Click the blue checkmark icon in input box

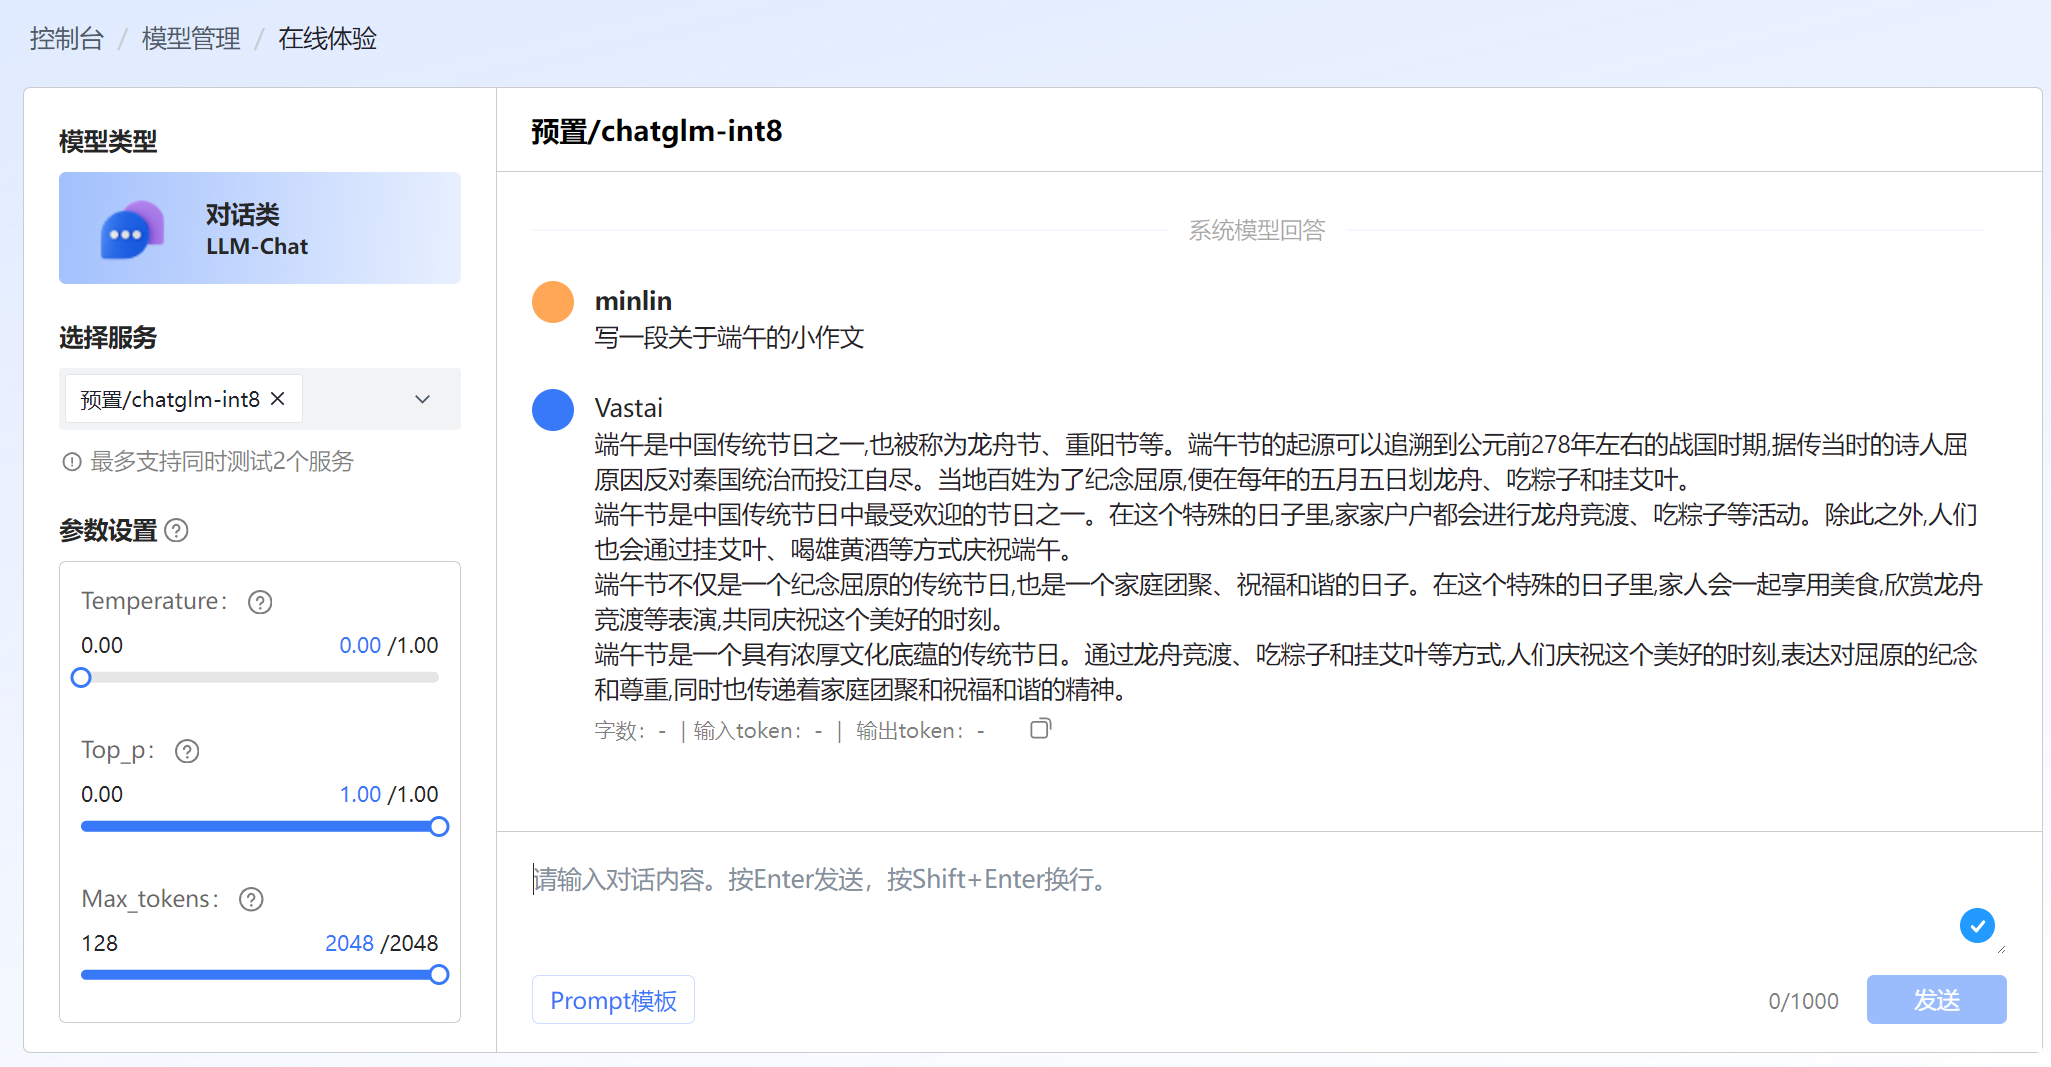1977,926
